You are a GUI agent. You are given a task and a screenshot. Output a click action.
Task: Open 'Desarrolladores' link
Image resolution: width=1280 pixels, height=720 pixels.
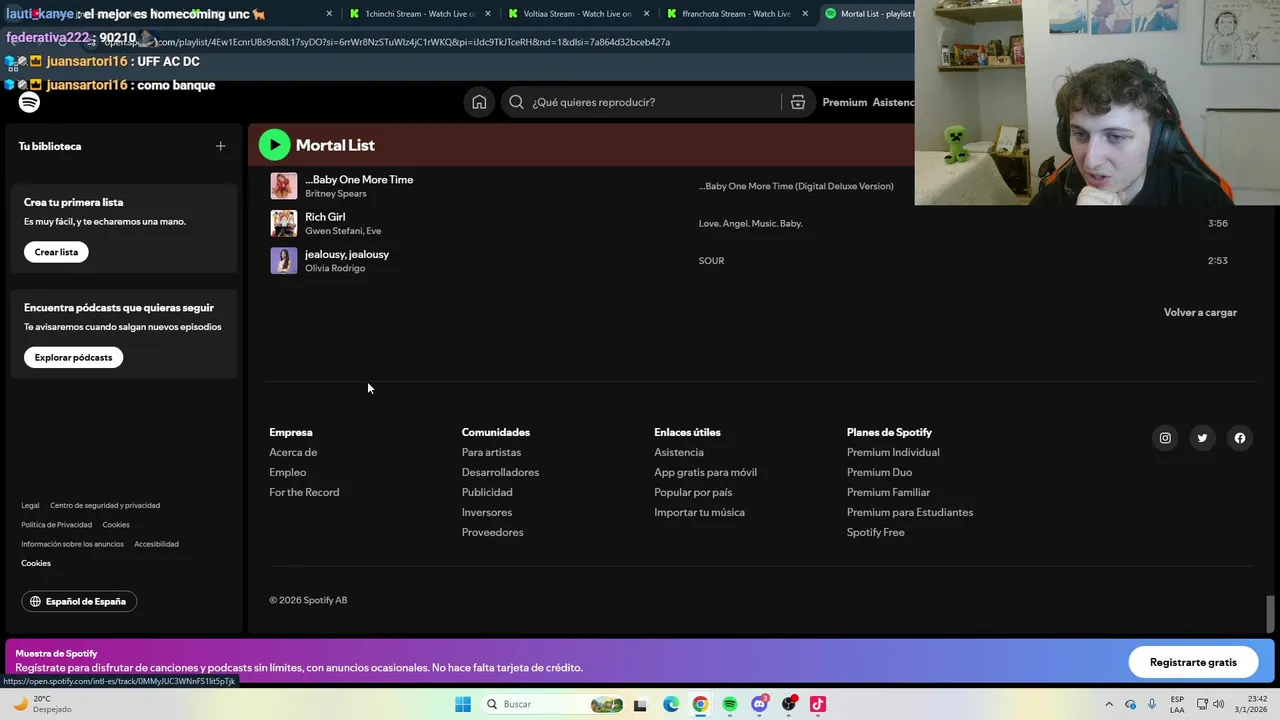[x=500, y=472]
